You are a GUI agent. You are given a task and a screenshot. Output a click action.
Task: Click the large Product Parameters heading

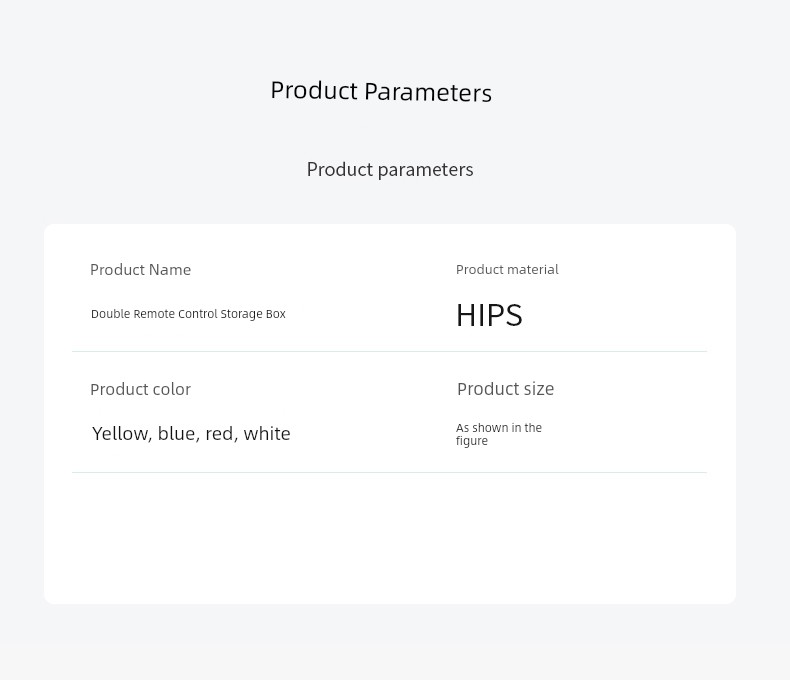(x=381, y=92)
